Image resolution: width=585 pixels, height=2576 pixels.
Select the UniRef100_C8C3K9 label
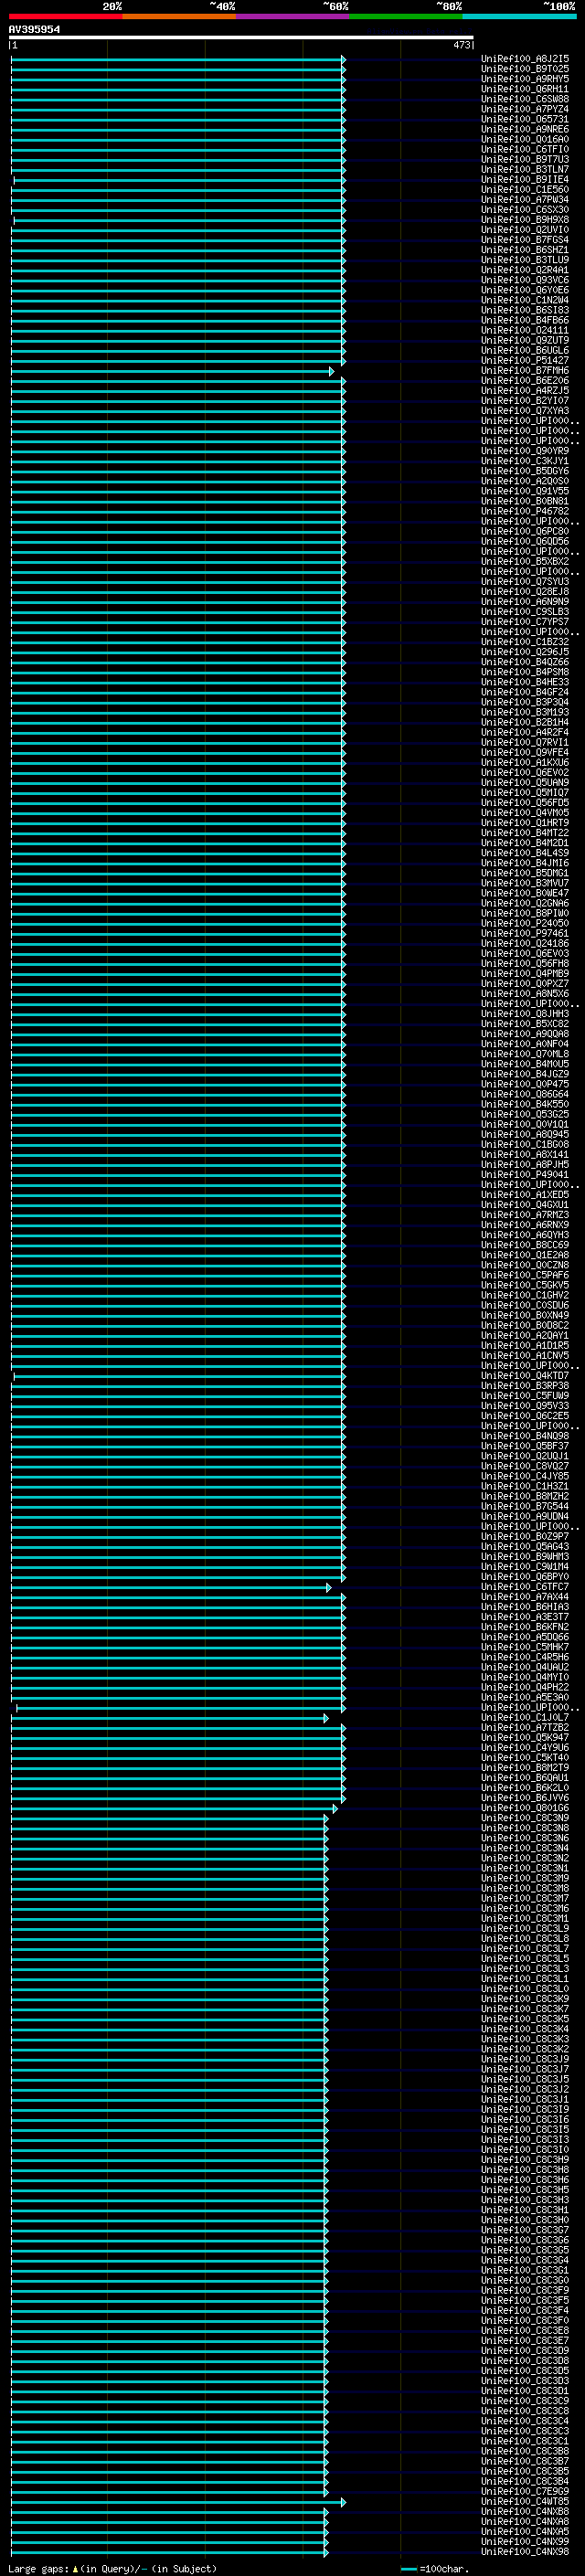click(x=525, y=2000)
